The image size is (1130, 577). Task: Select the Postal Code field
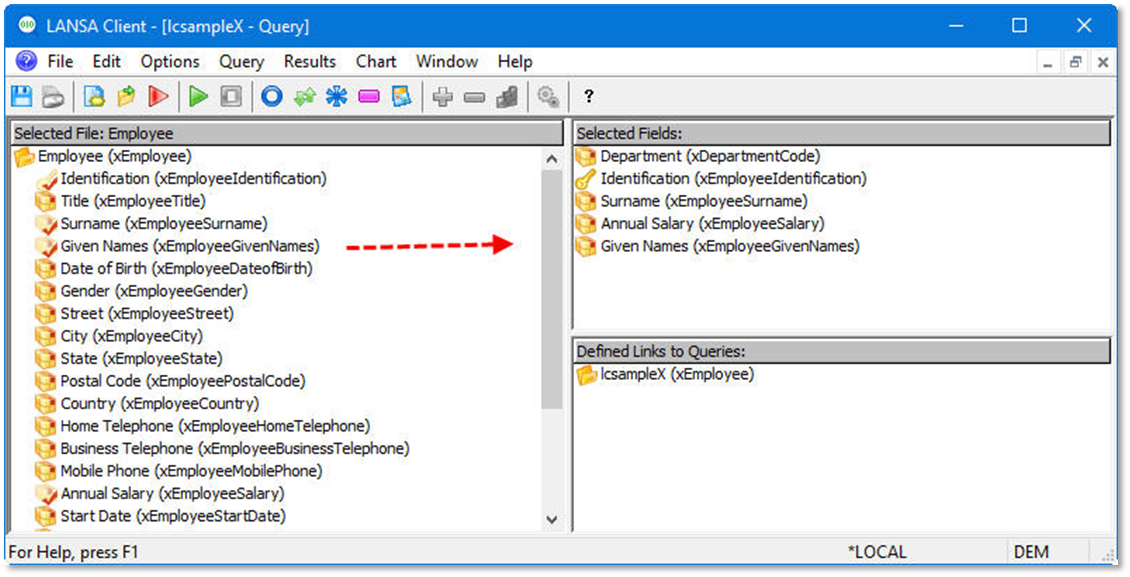[x=170, y=380]
